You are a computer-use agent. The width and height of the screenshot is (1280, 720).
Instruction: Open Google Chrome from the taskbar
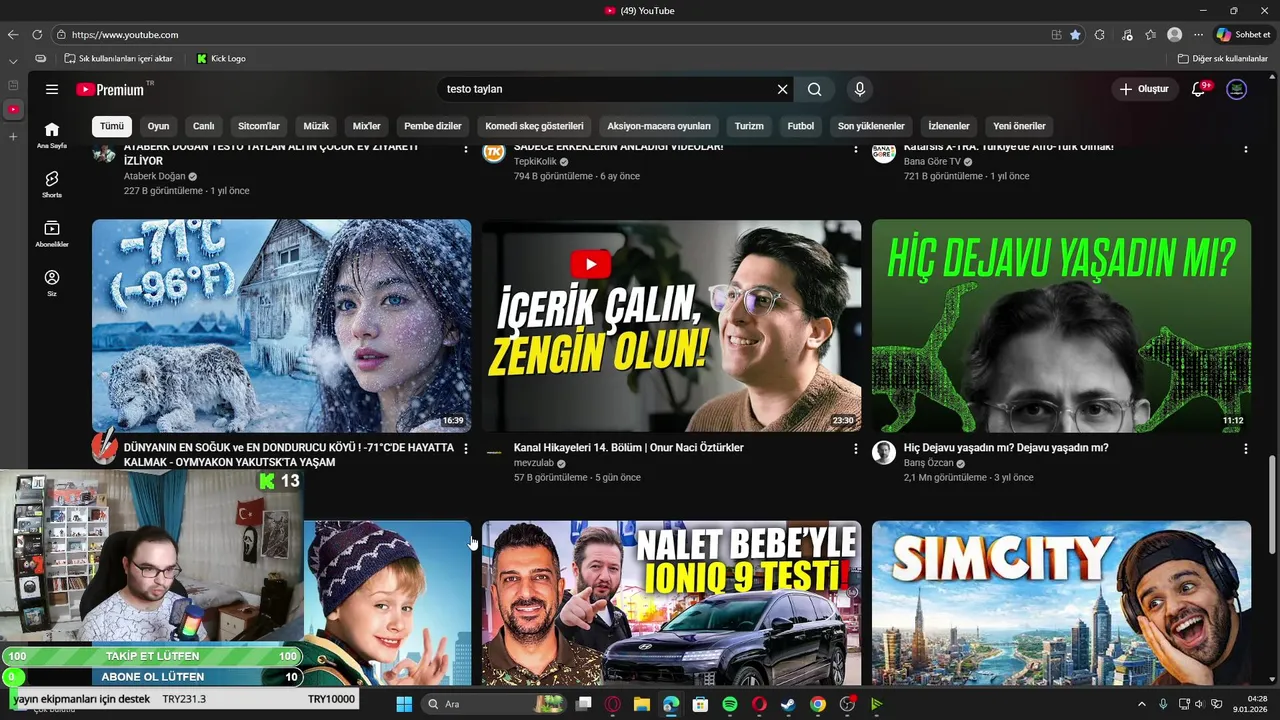[x=818, y=704]
